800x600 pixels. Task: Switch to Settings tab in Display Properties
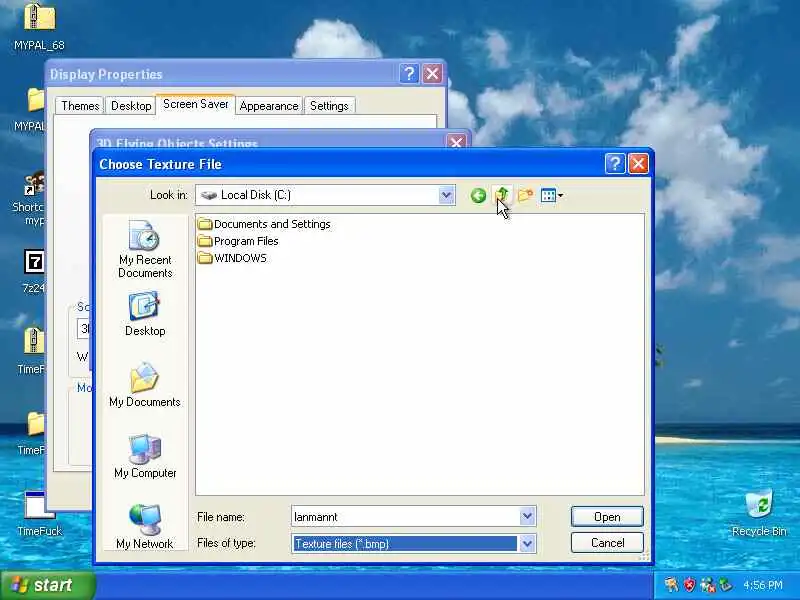point(329,106)
